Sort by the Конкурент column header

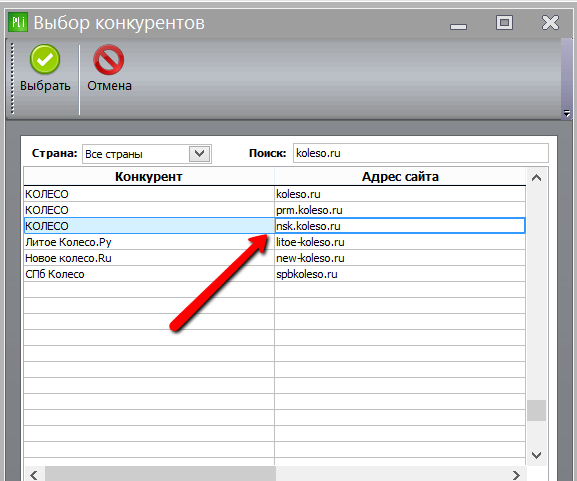[149, 177]
